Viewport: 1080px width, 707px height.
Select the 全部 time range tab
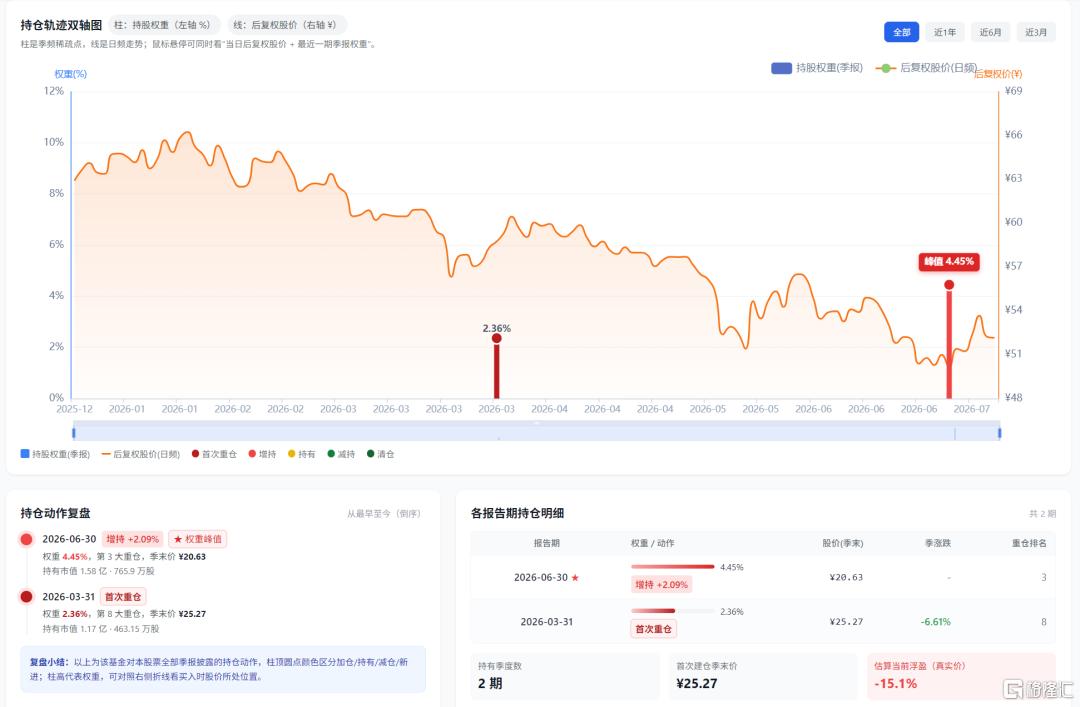coord(902,32)
